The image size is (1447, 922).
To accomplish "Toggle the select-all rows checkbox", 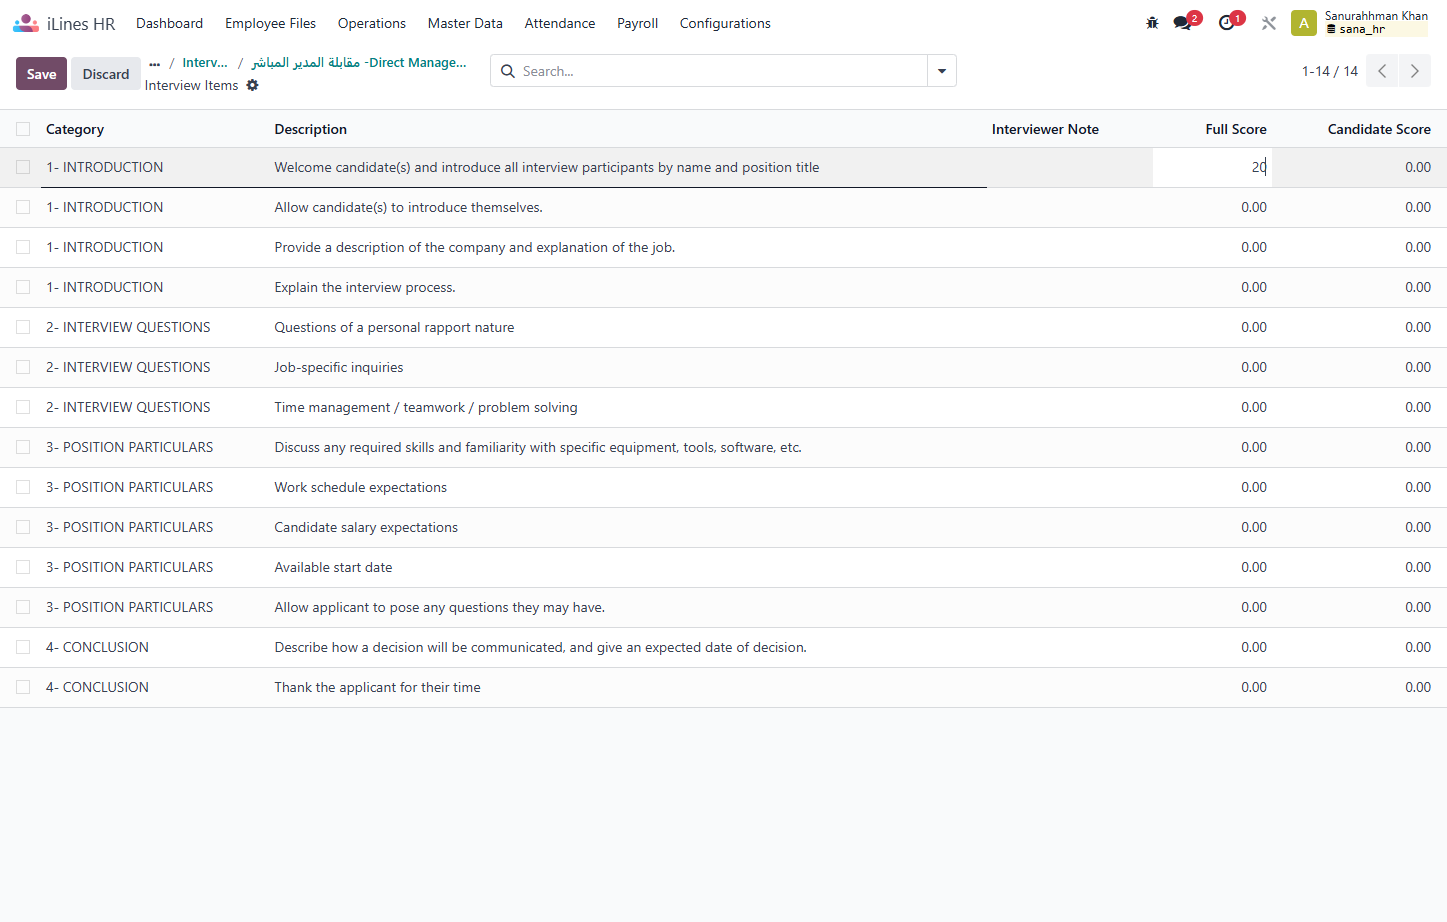I will coord(23,129).
